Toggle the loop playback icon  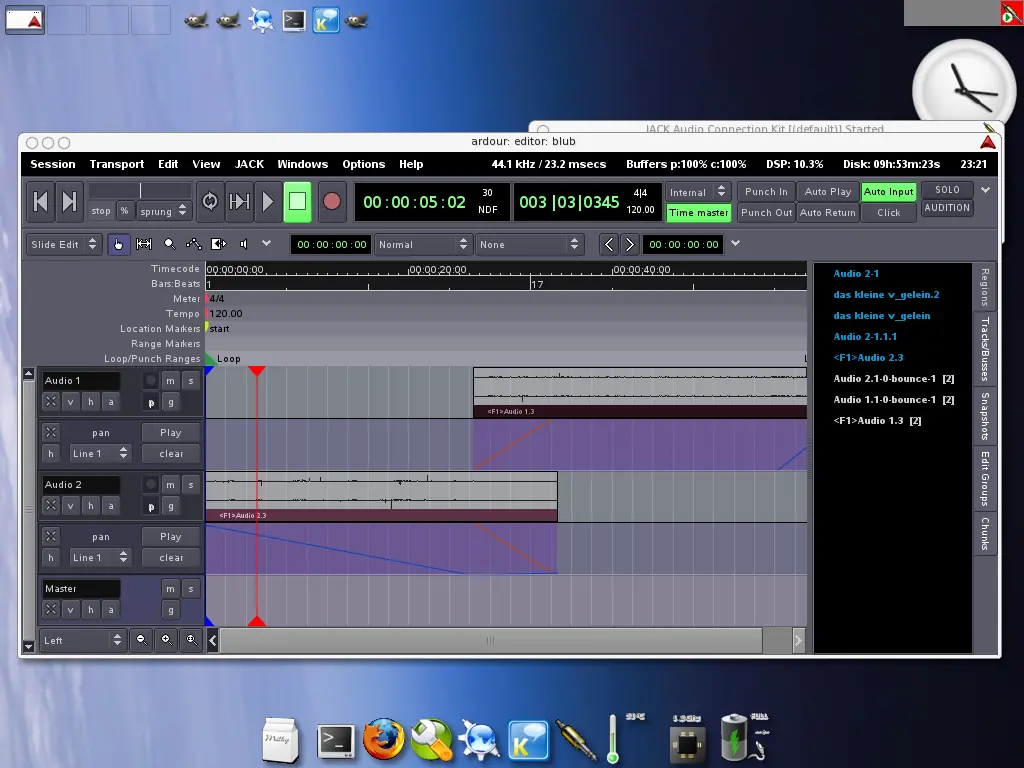click(x=210, y=201)
